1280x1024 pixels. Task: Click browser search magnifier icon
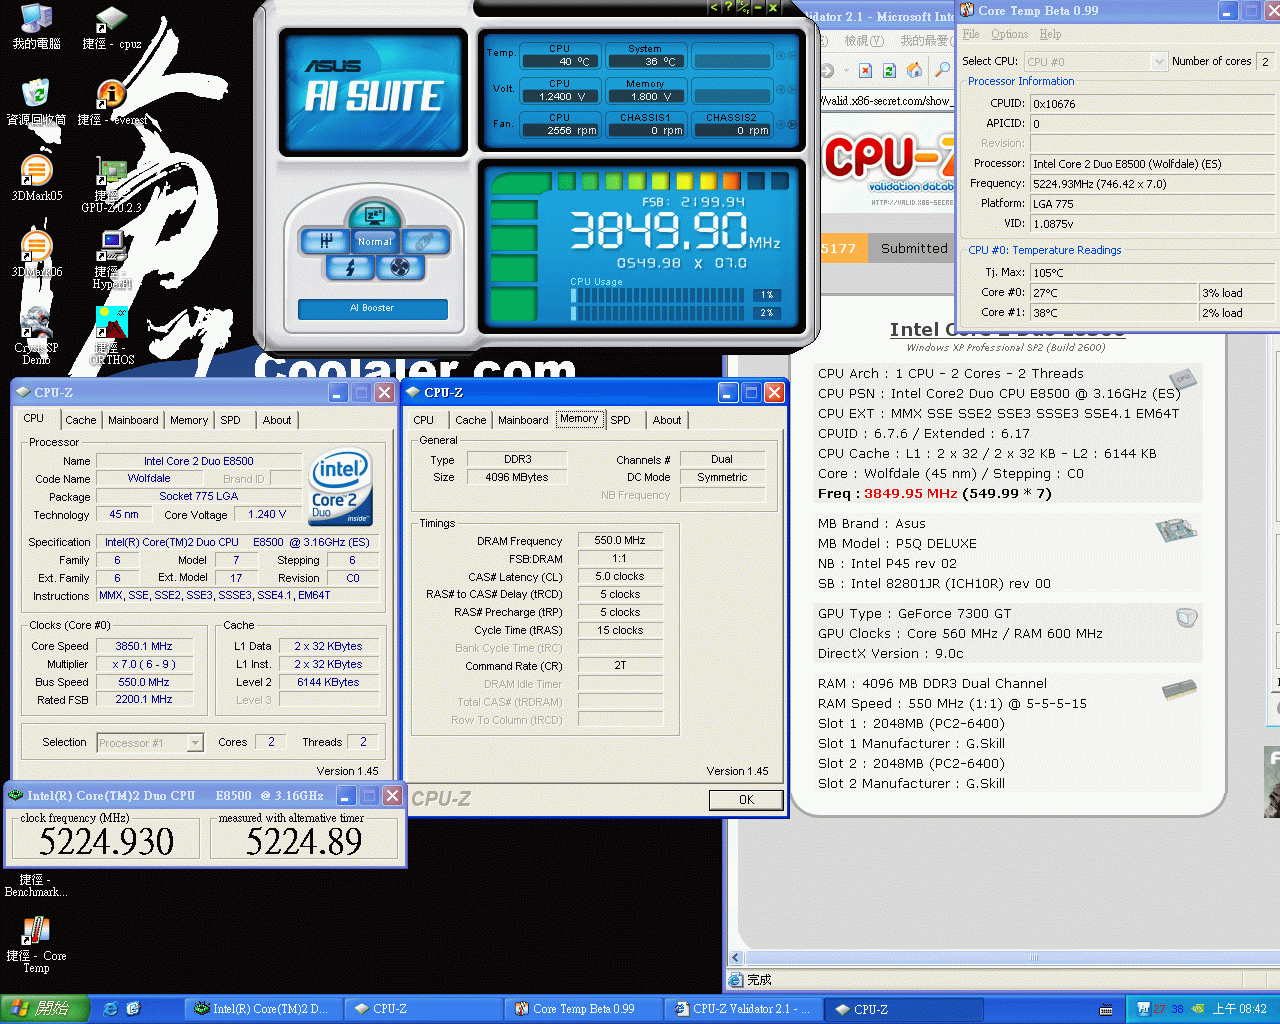(942, 70)
